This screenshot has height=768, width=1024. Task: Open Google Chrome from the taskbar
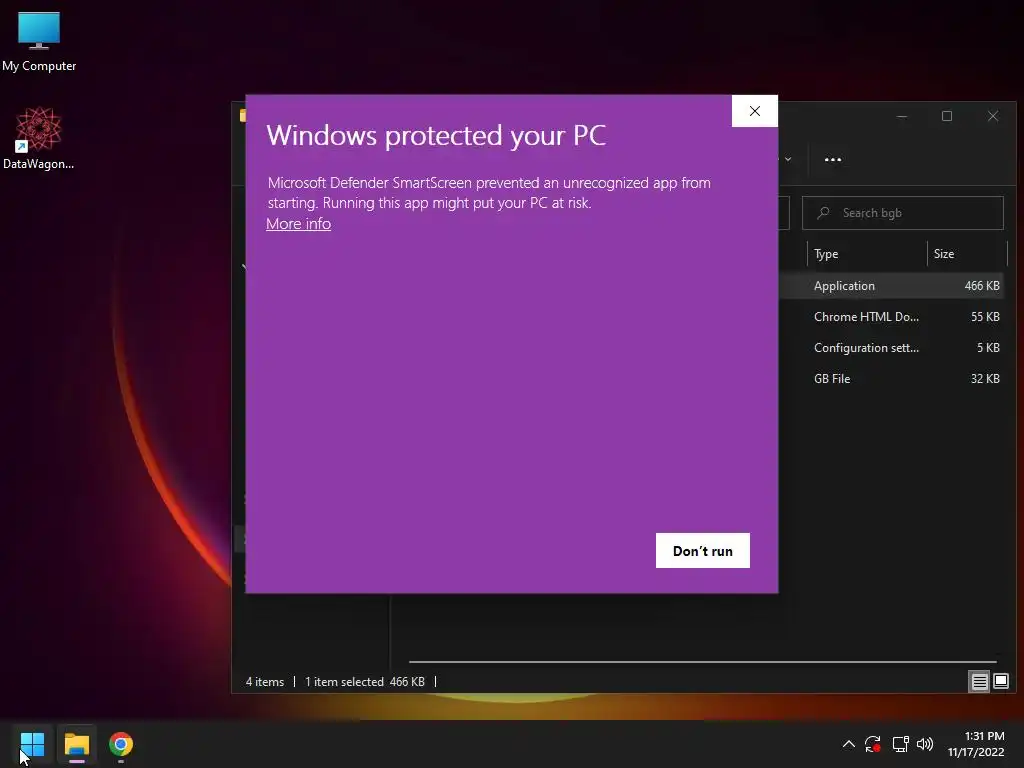coord(121,744)
